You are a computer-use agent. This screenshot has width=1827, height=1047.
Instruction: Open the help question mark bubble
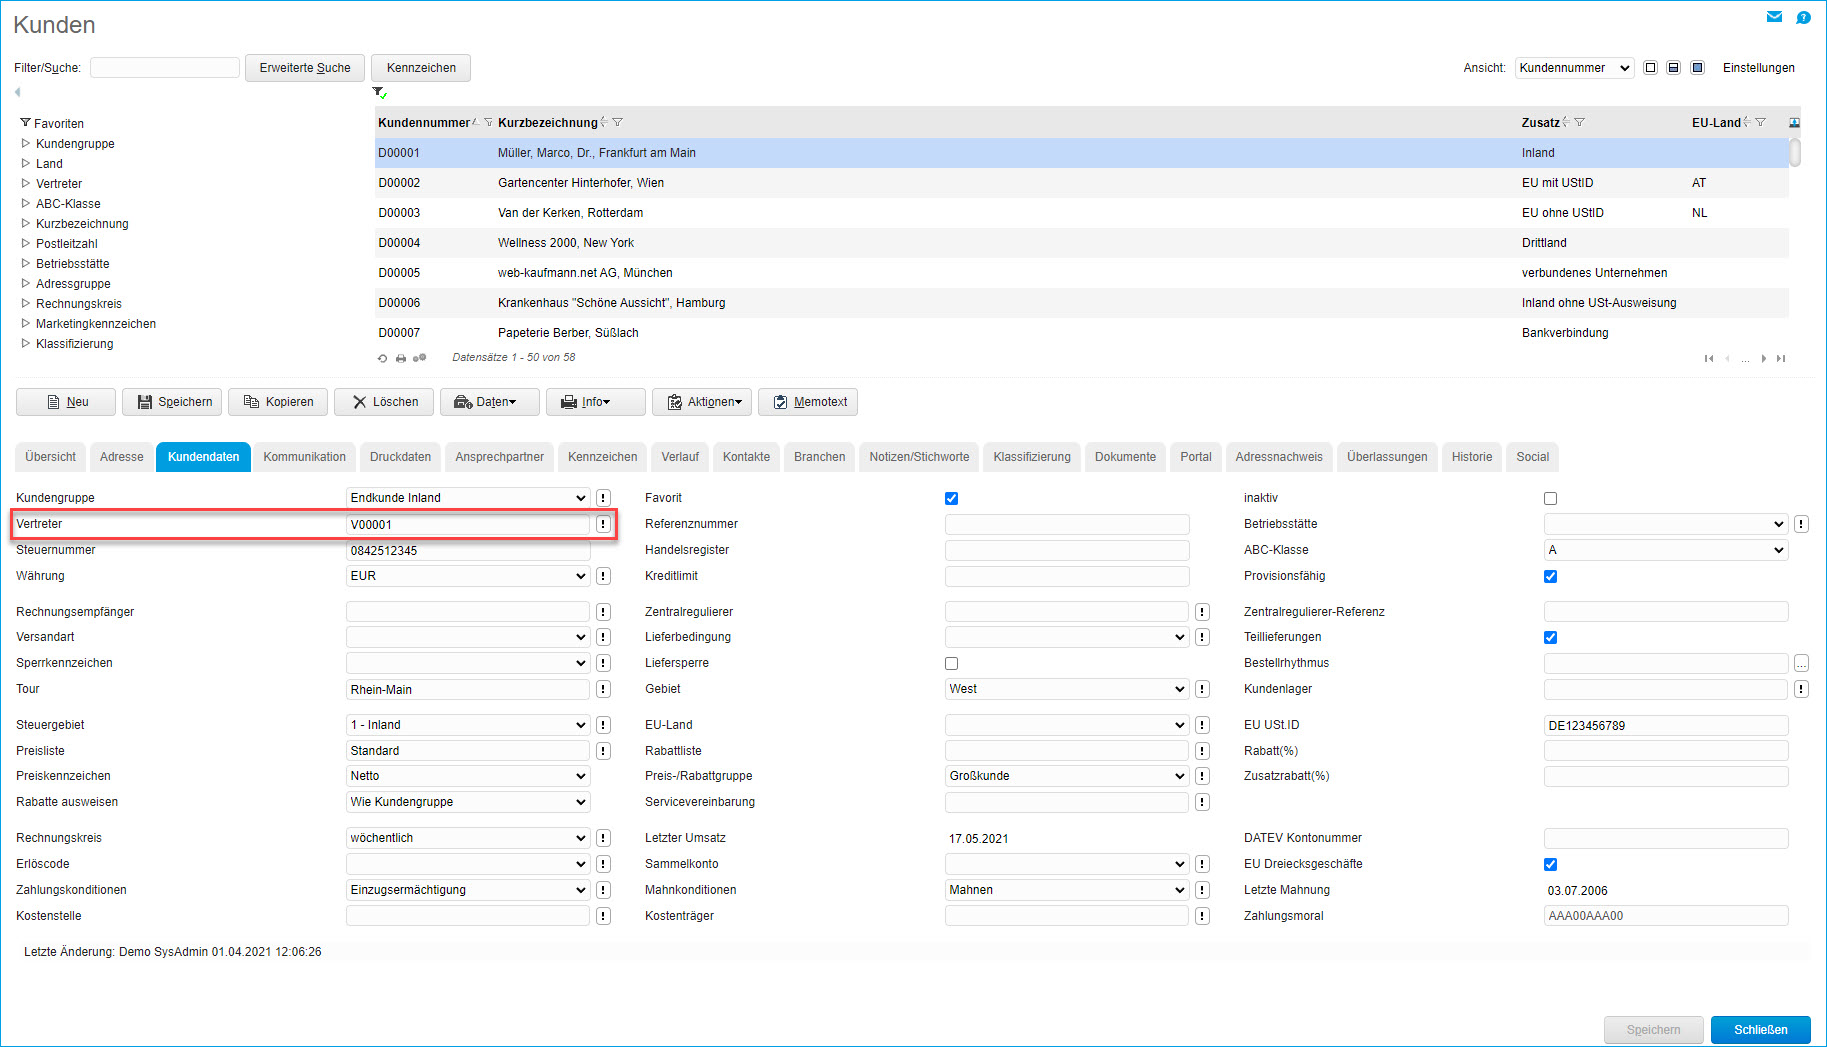point(1803,17)
